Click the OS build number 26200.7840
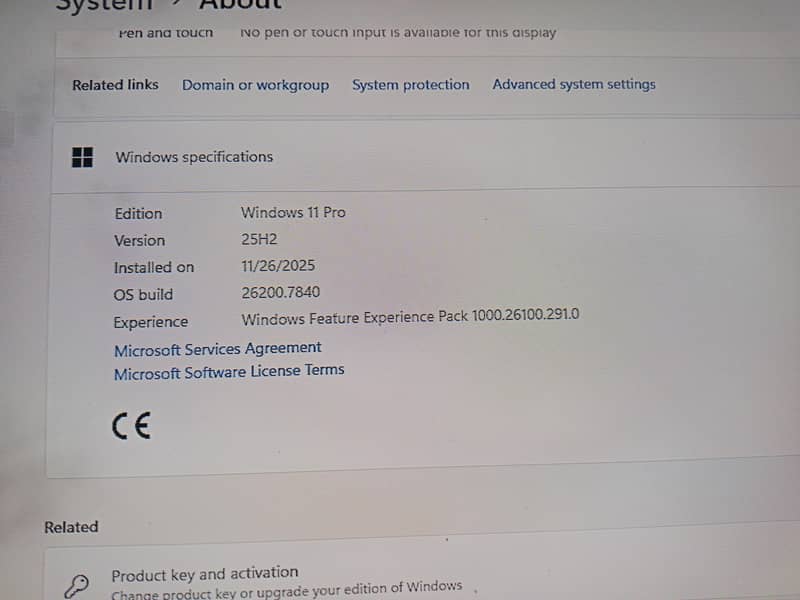Viewport: 800px width, 600px height. 281,294
